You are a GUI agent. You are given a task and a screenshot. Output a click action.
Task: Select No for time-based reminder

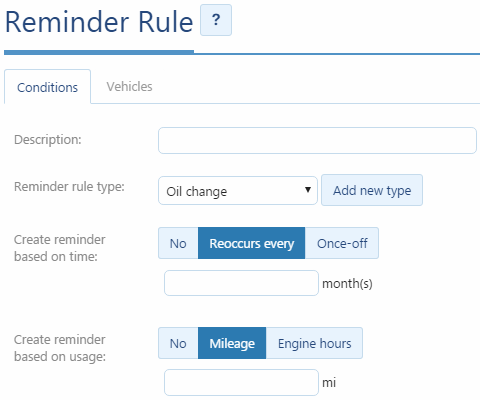click(178, 243)
